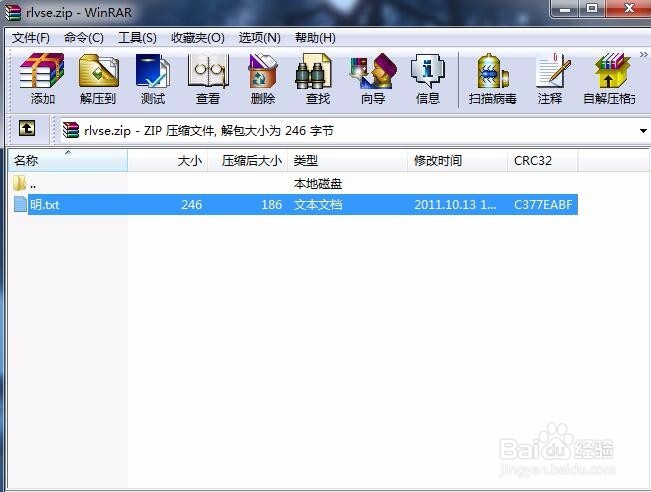Screen dimensions: 651x492
Task: Open the 命令(C) menu
Action: pyautogui.click(x=84, y=38)
